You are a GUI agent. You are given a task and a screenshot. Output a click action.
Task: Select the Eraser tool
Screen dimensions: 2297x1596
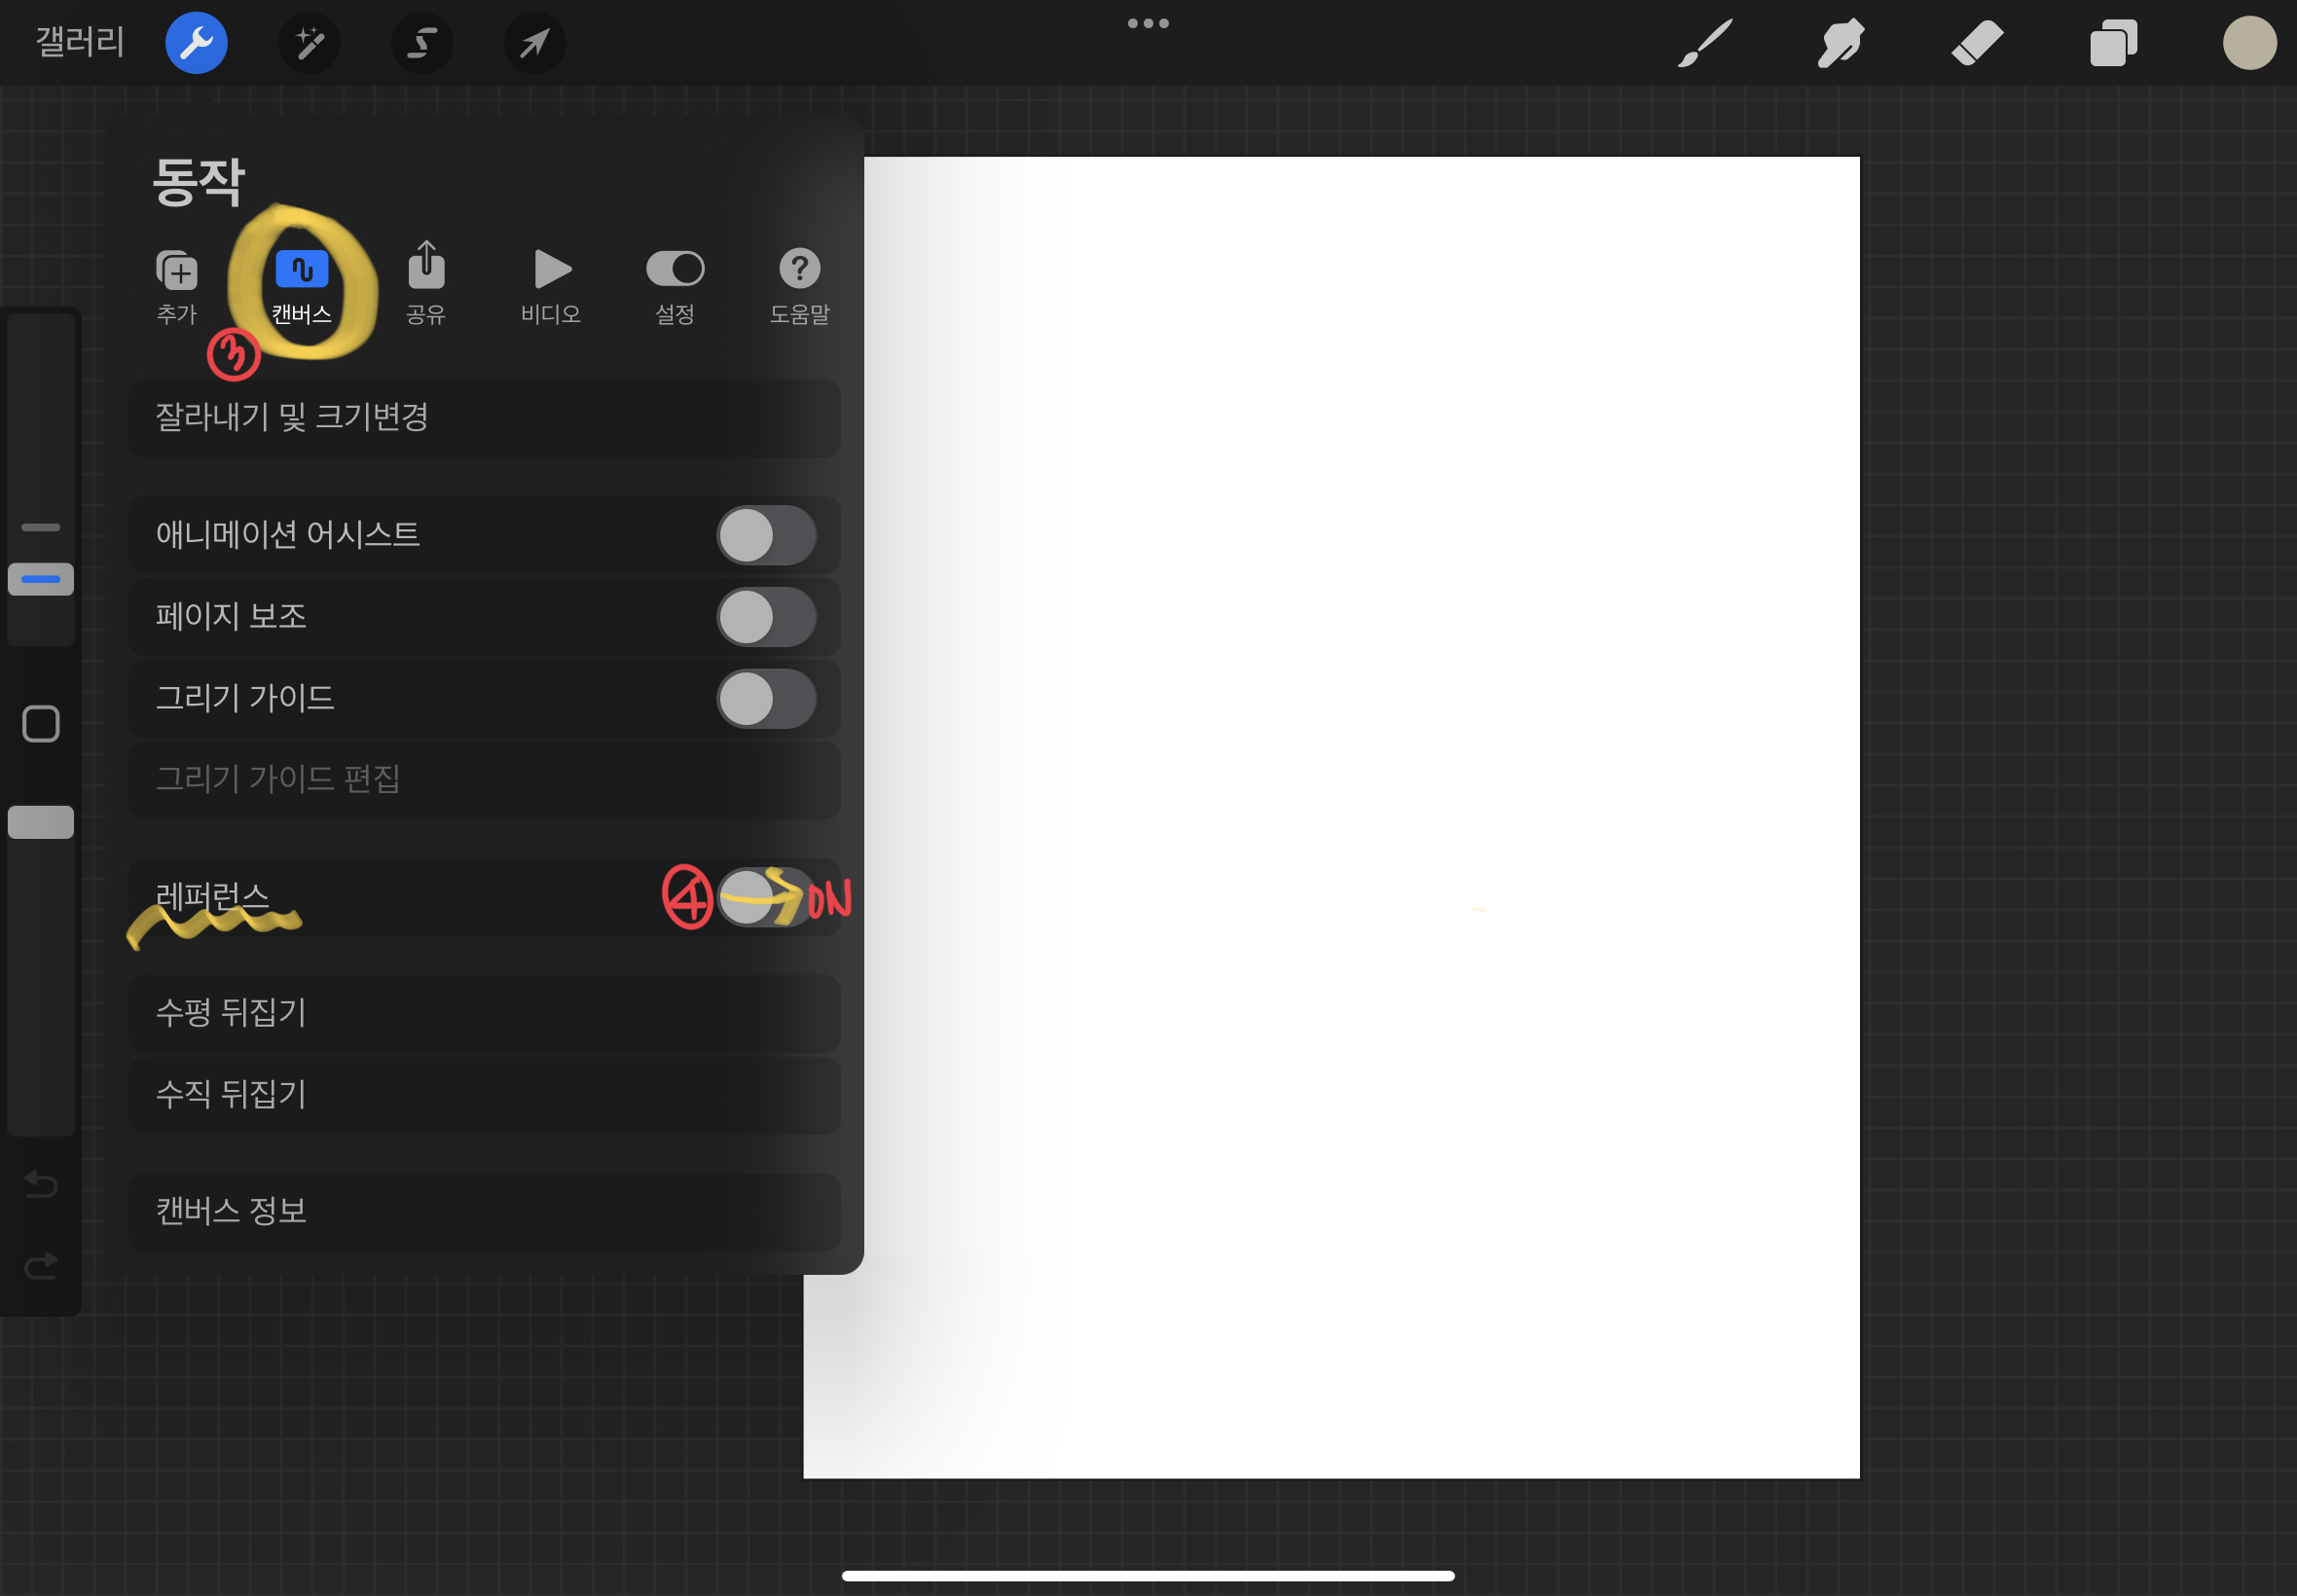[x=1977, y=43]
